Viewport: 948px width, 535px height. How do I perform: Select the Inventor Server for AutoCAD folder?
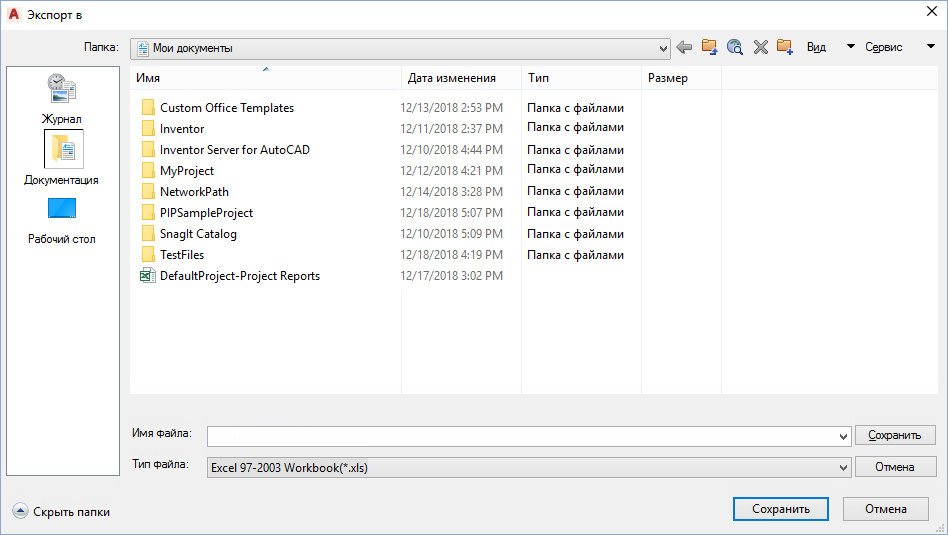point(235,149)
